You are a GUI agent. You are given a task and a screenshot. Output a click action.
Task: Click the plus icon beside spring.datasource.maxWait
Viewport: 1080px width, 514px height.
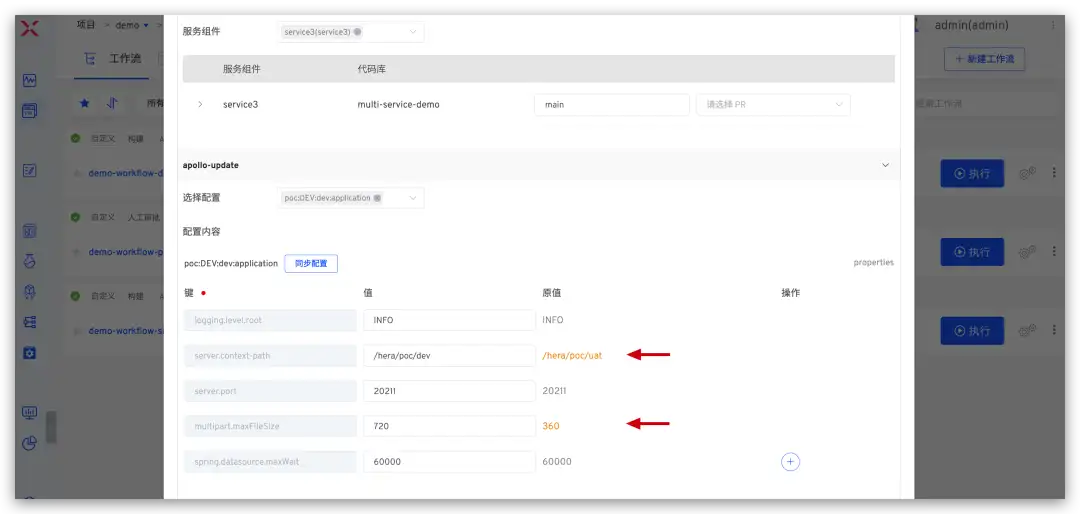point(790,462)
